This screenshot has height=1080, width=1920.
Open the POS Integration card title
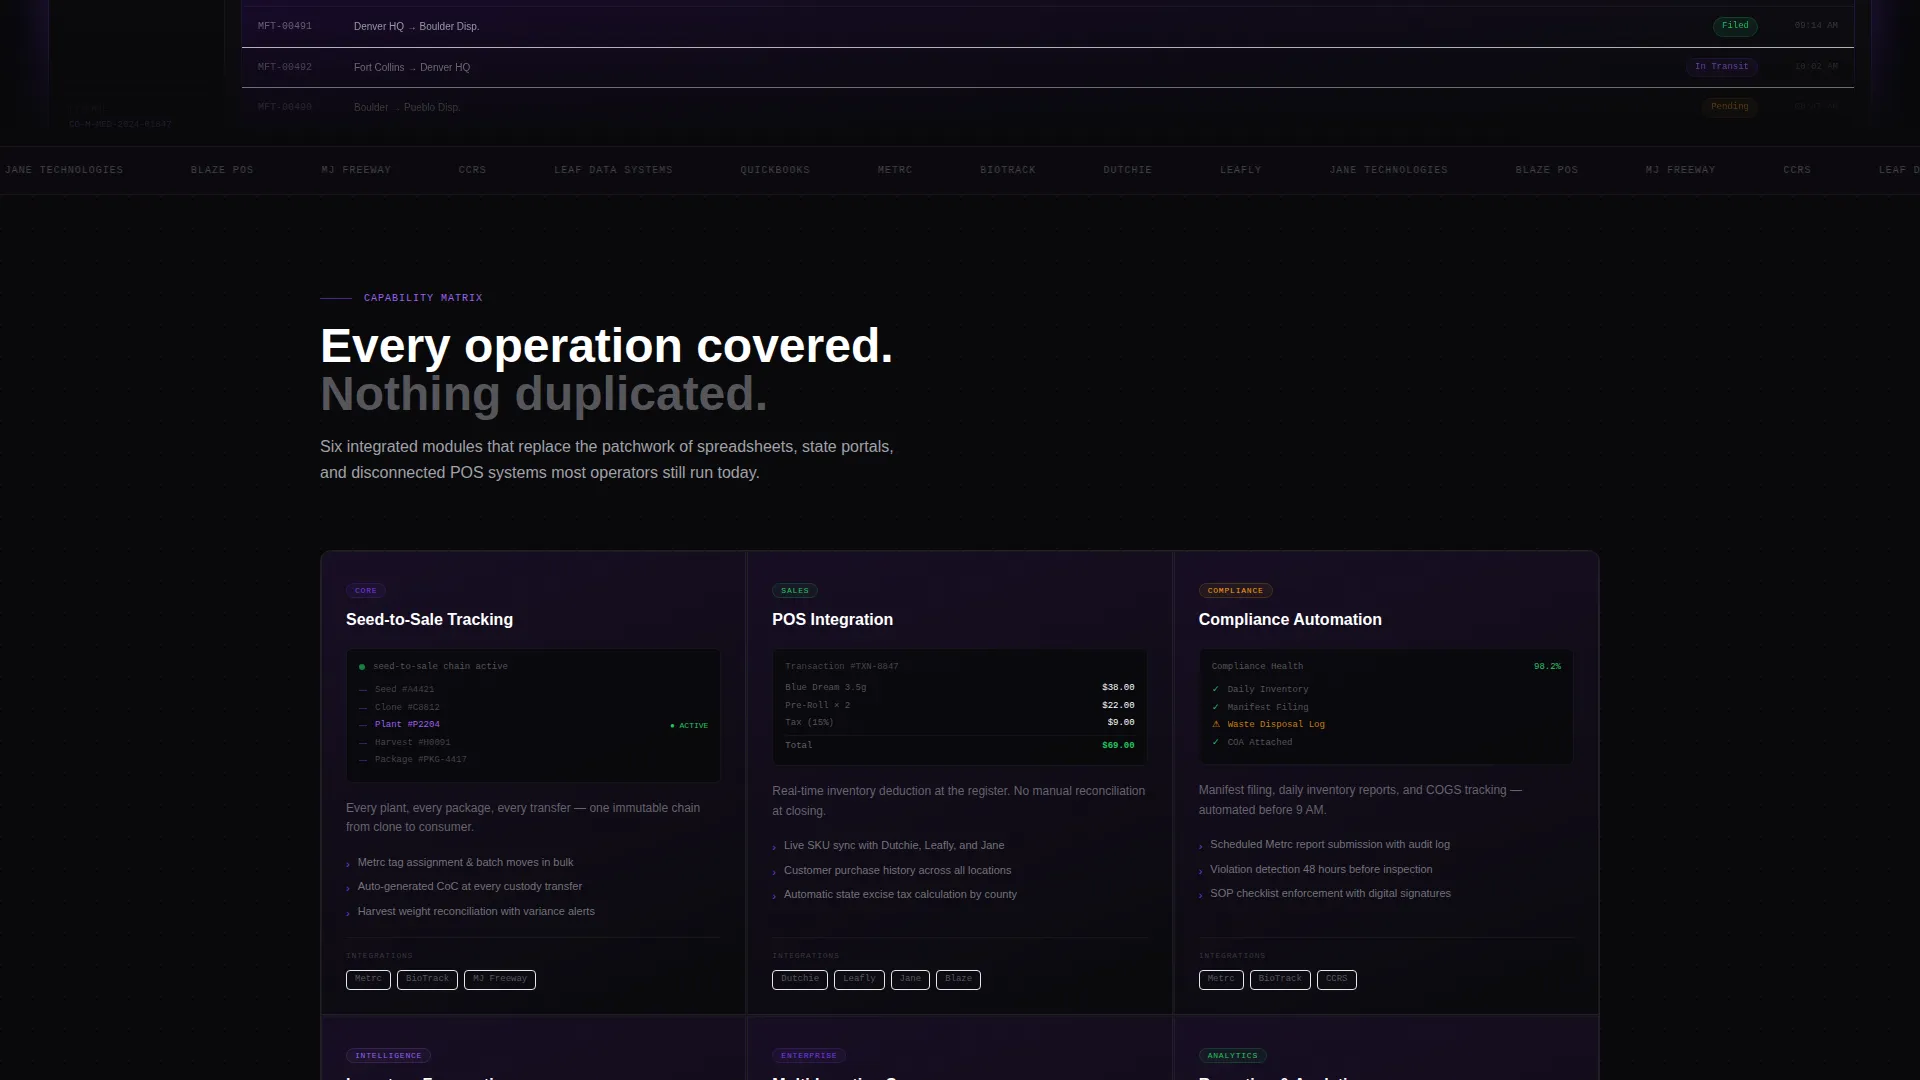832,620
